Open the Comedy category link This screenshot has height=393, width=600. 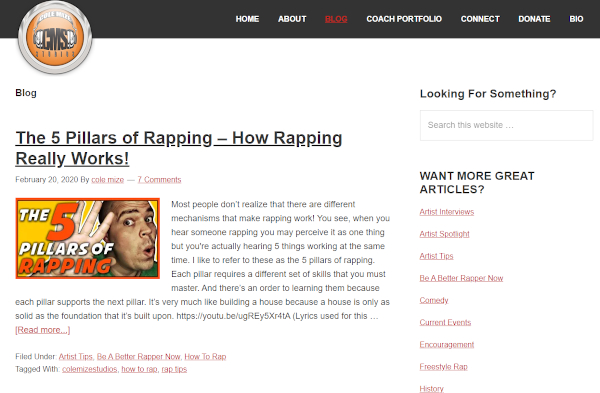pyautogui.click(x=434, y=300)
